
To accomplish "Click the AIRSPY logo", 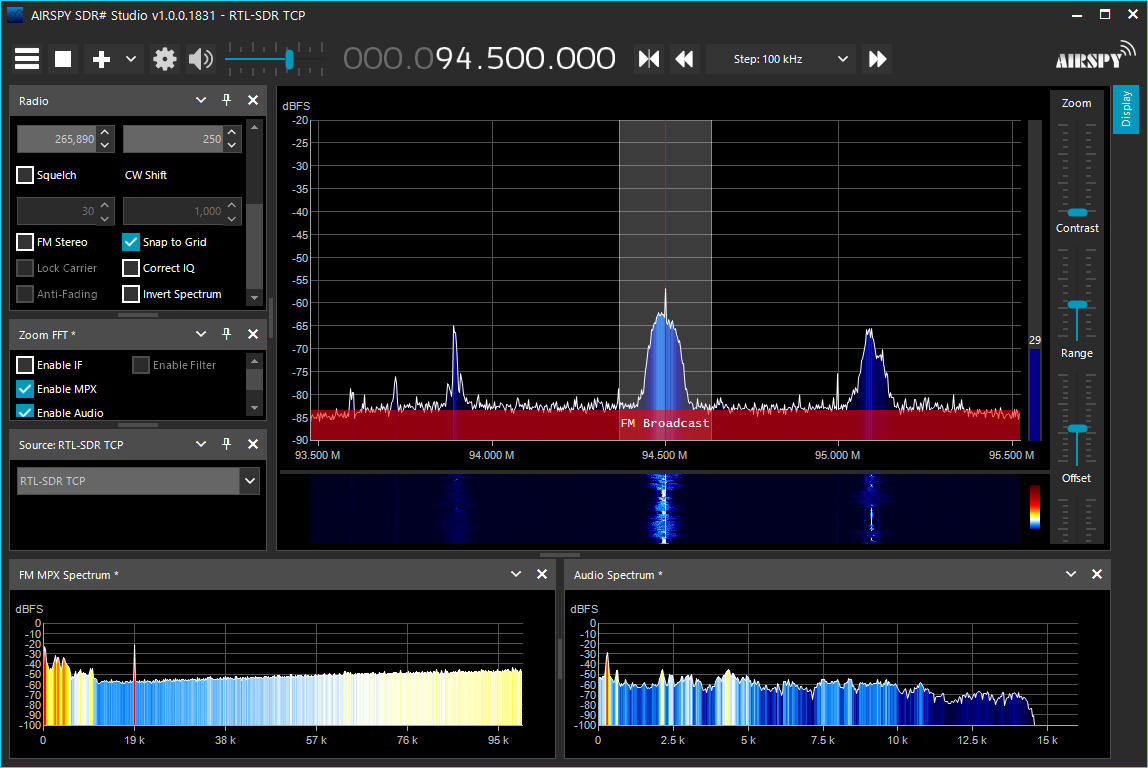I will click(x=1095, y=56).
